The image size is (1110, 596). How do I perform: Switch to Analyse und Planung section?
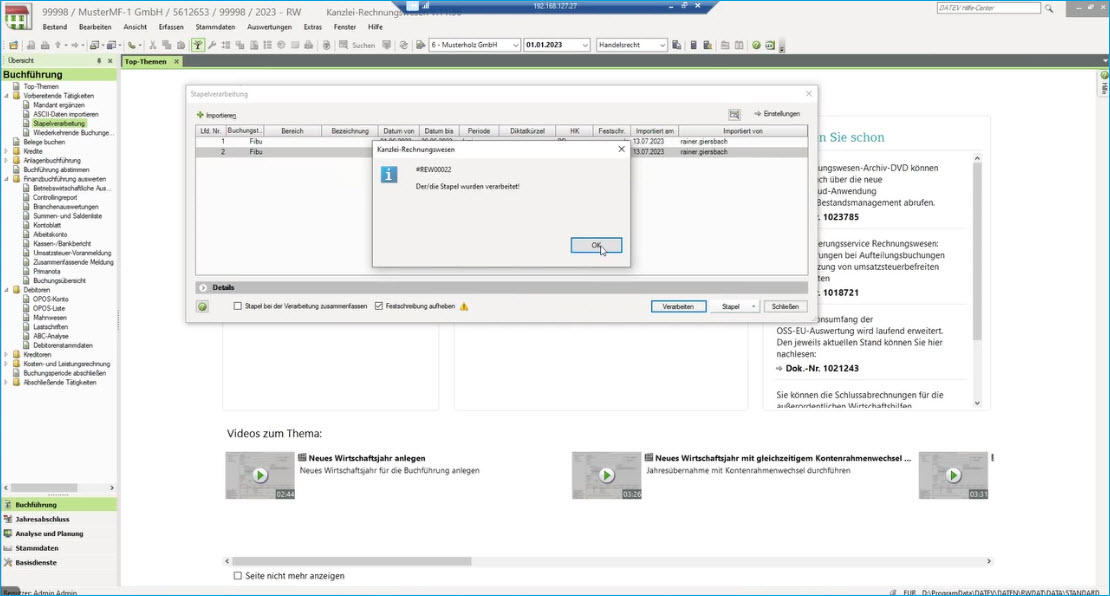pyautogui.click(x=49, y=534)
